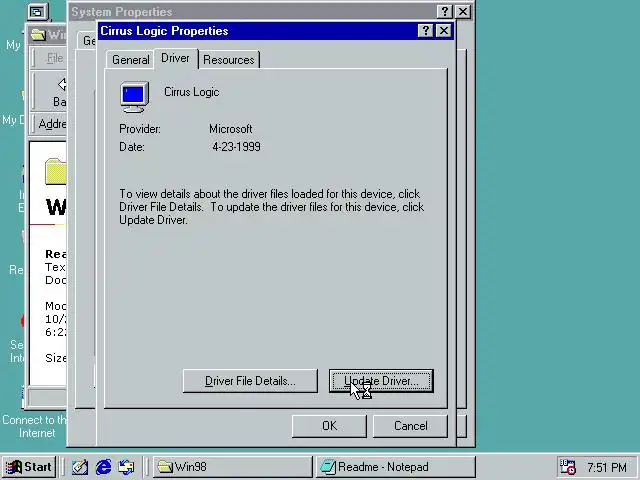Click the Update Driver button

click(381, 381)
